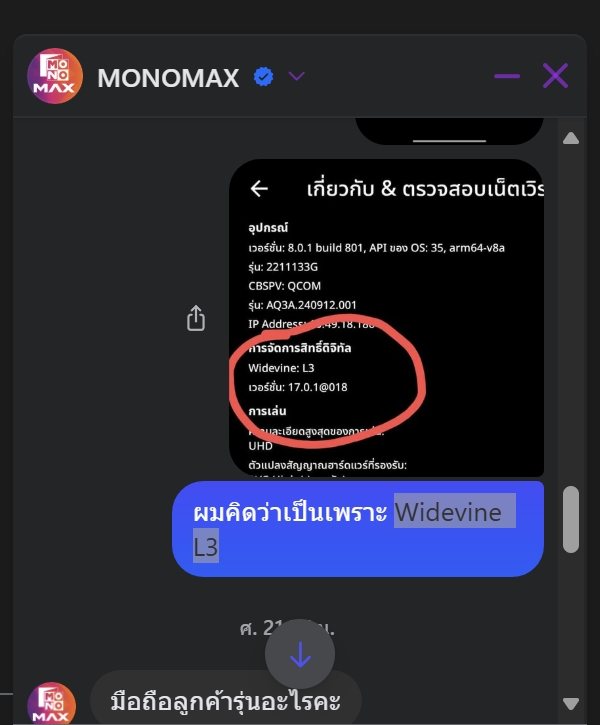Click the partially visible image above the screenshot

coord(449,131)
